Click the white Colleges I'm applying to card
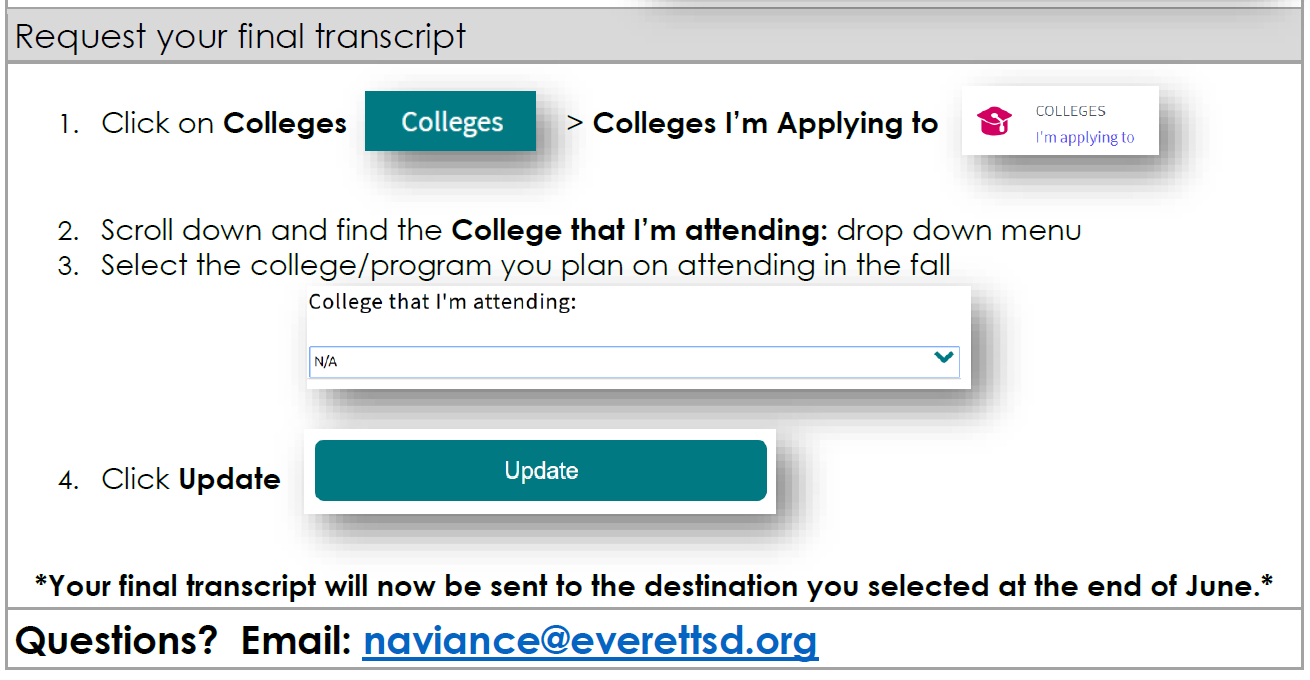The width and height of the screenshot is (1310, 680). point(1060,120)
